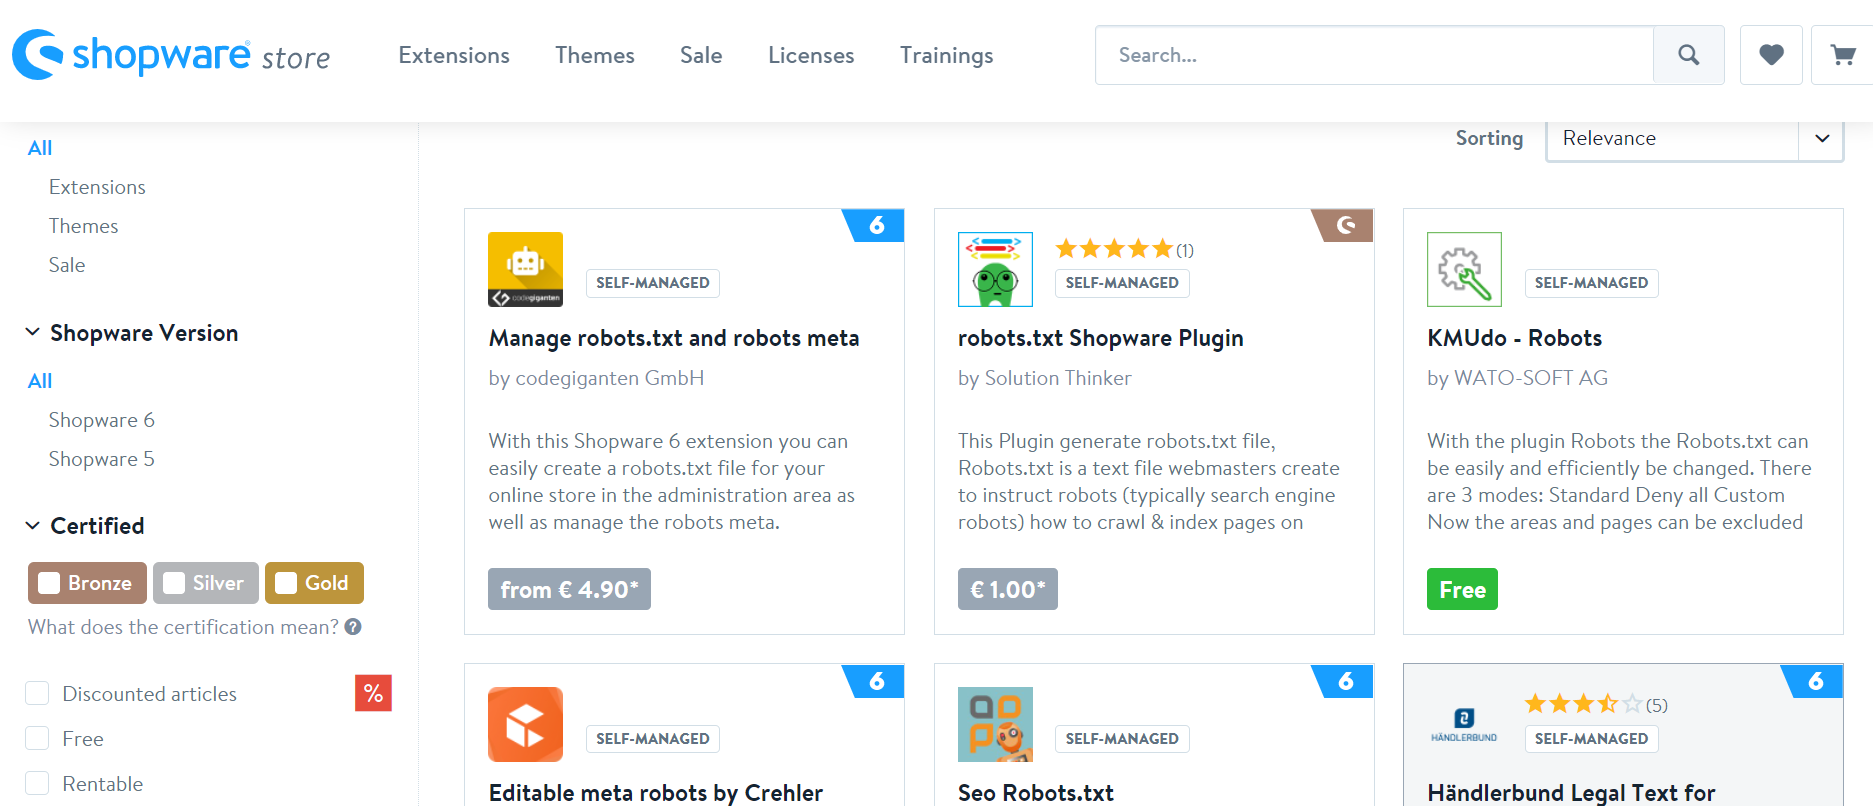Click 'by Solution Thinker' manufacturer text
Image resolution: width=1873 pixels, height=806 pixels.
tap(1045, 378)
